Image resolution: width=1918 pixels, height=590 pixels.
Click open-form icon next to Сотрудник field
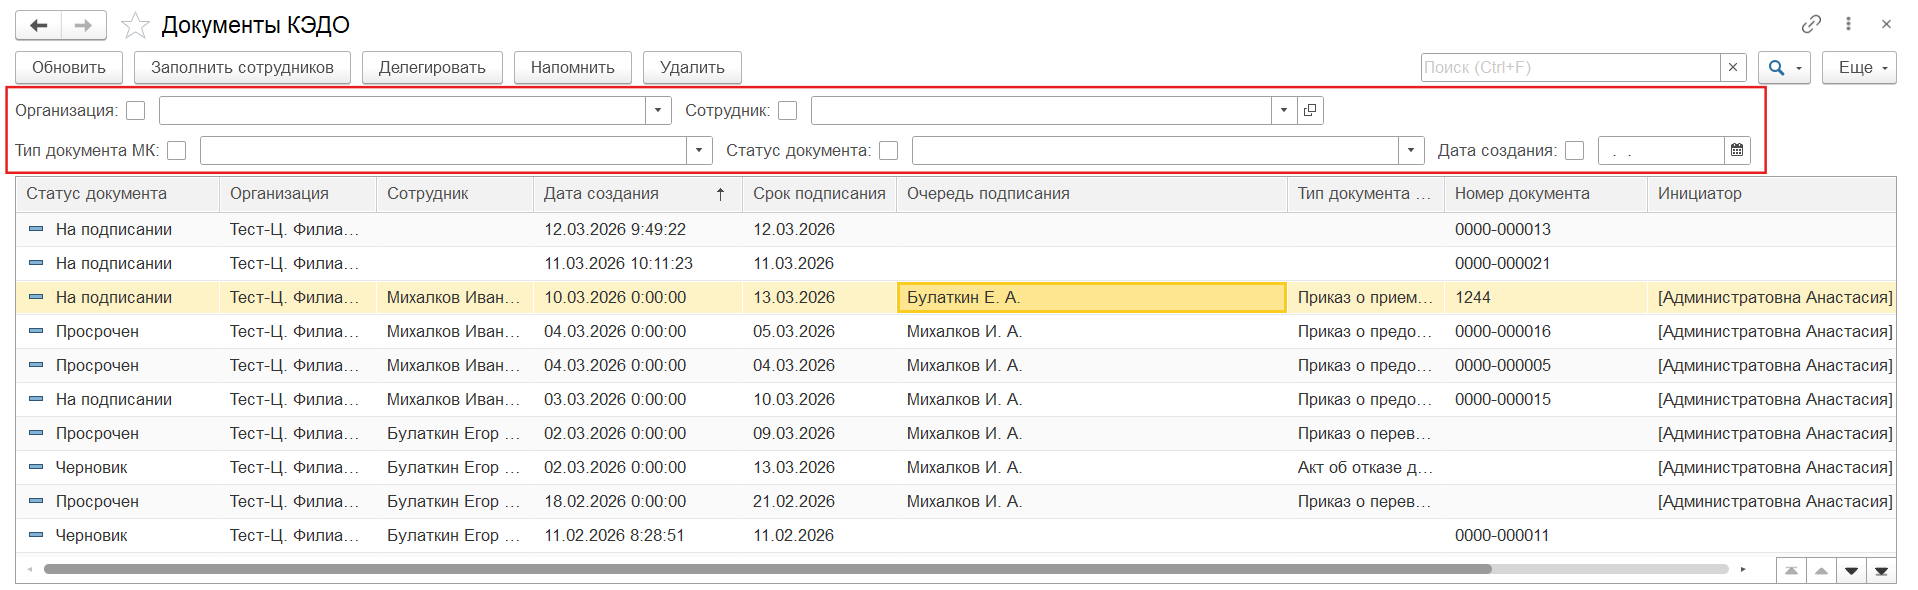coord(1310,110)
